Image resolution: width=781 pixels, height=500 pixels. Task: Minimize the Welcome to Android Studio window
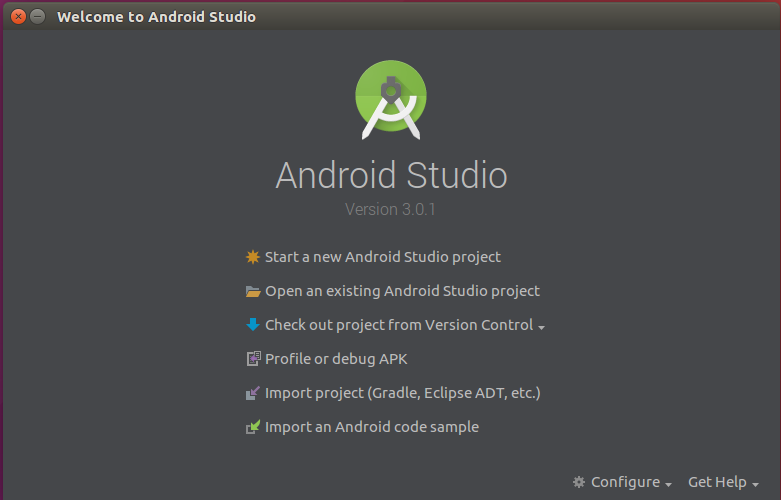(37, 16)
